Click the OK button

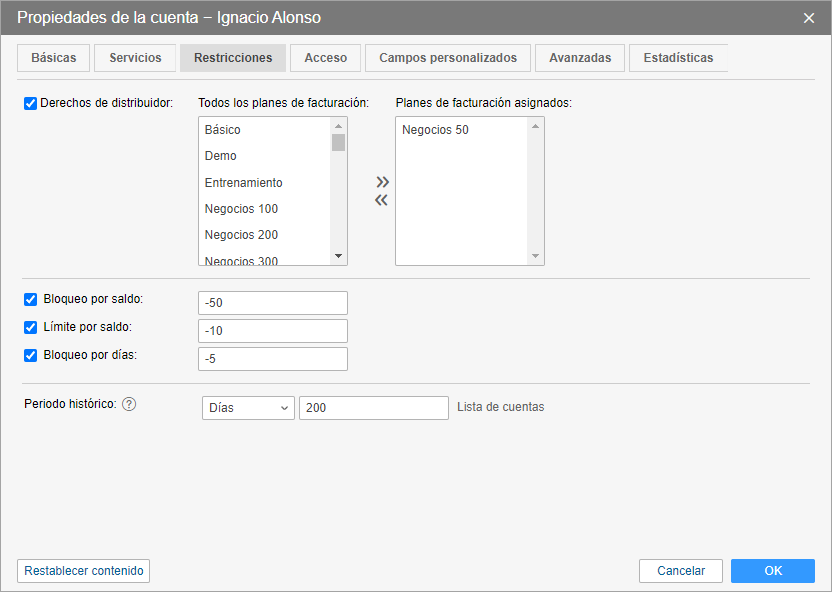click(x=772, y=571)
